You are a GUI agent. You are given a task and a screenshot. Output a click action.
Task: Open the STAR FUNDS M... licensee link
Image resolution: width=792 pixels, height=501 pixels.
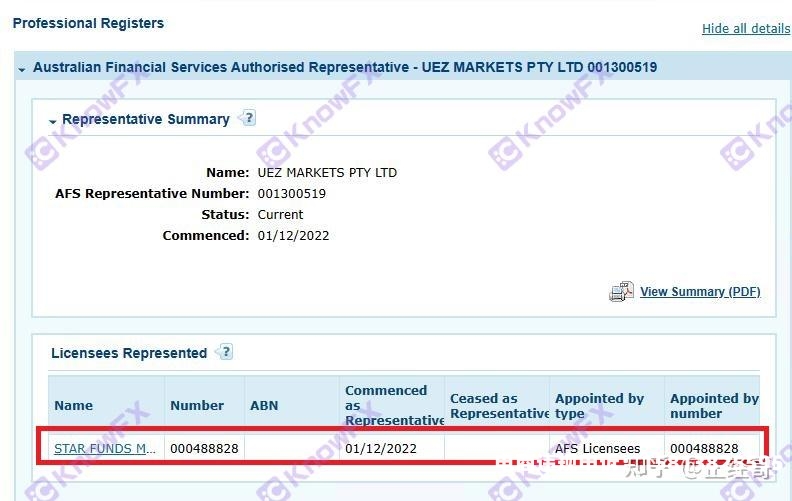tap(105, 449)
